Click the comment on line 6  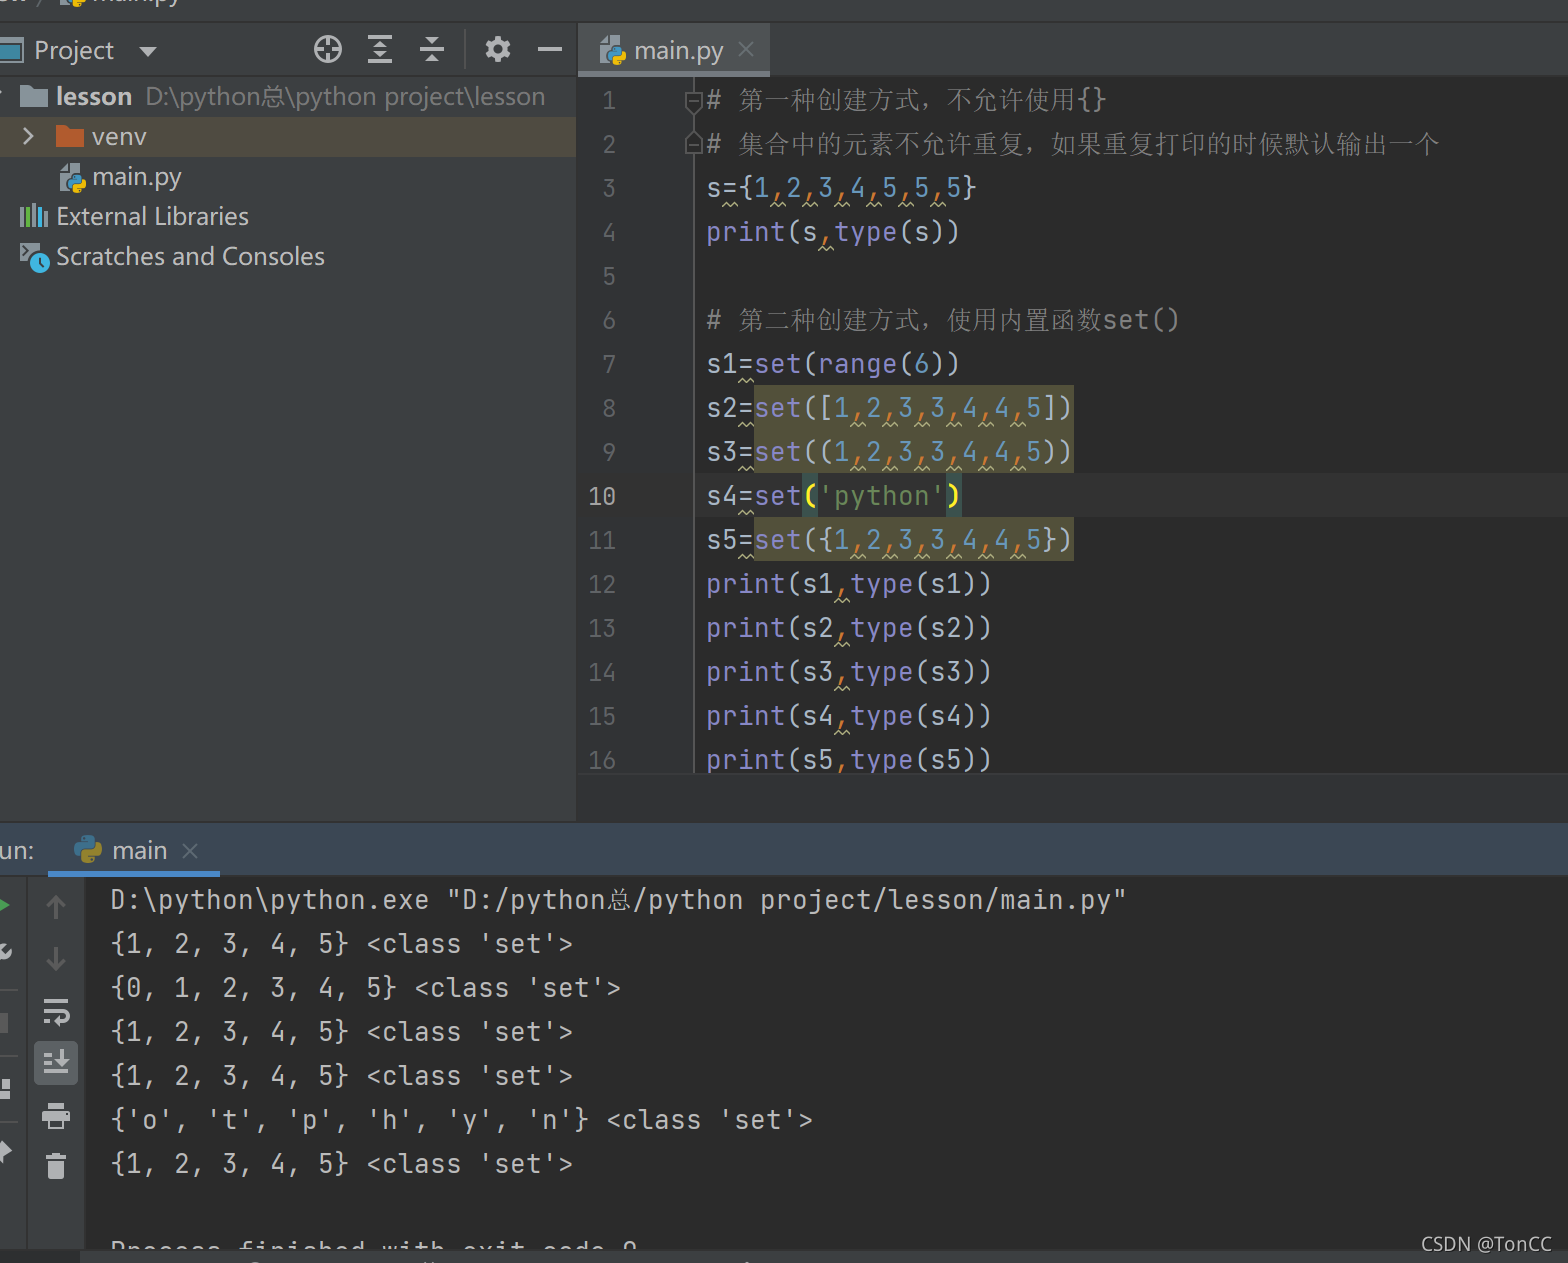tap(943, 320)
